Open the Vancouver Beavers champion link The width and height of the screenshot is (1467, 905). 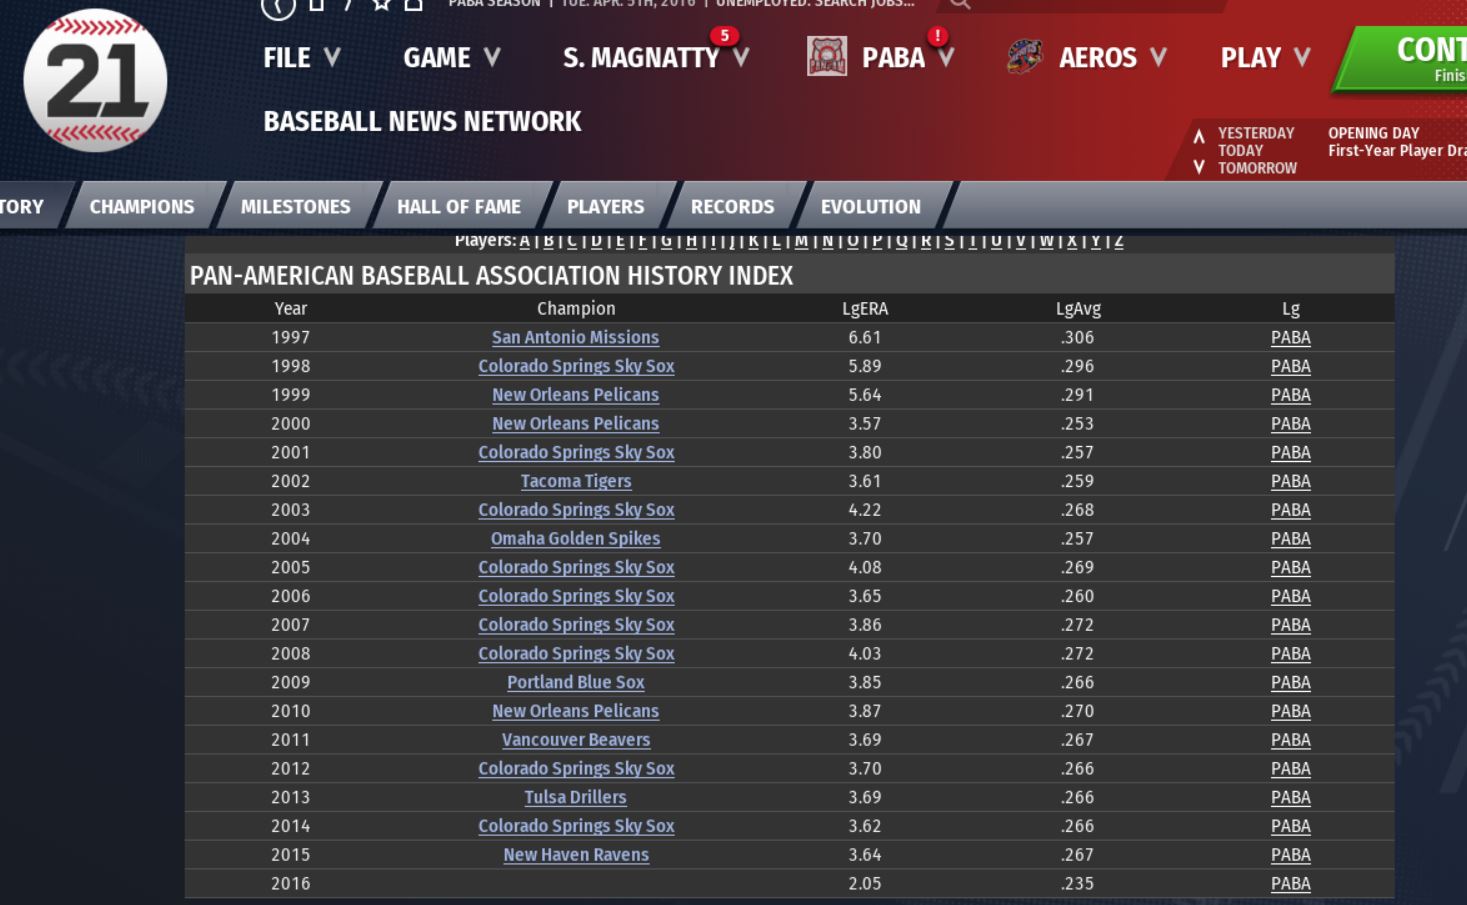click(x=576, y=740)
